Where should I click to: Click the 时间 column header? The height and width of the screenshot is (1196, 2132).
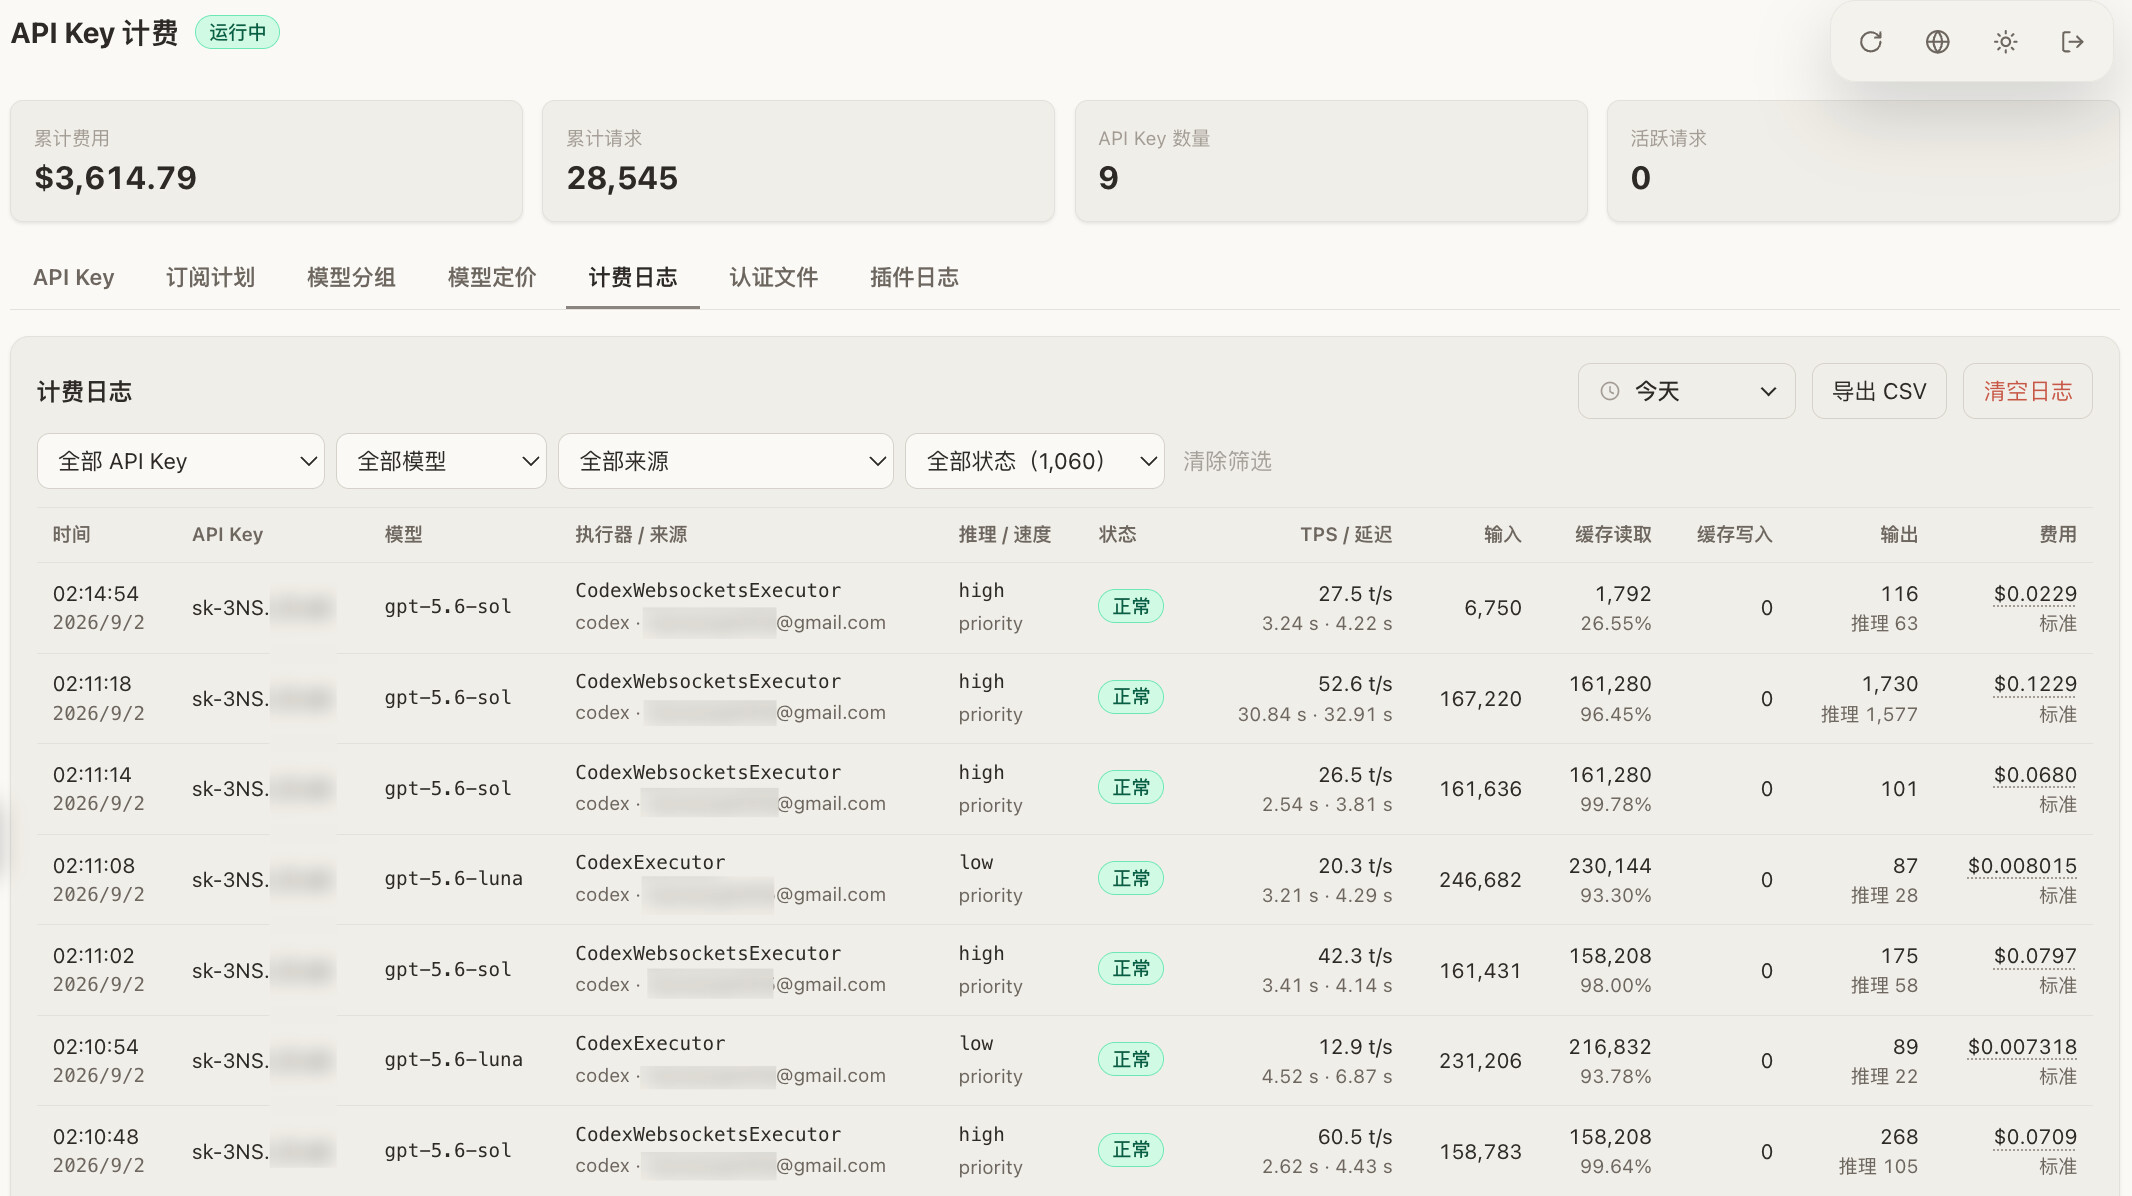click(72, 535)
